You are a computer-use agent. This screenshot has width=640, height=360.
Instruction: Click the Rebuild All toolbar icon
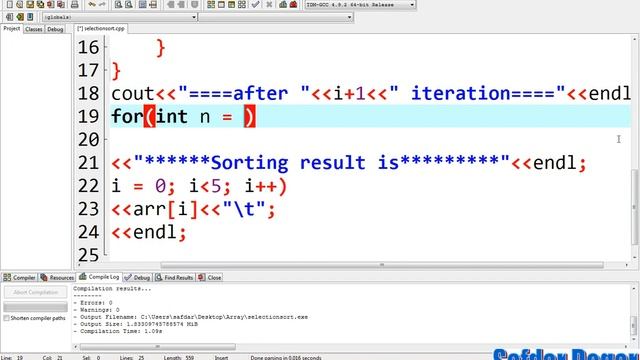pyautogui.click(x=242, y=4)
